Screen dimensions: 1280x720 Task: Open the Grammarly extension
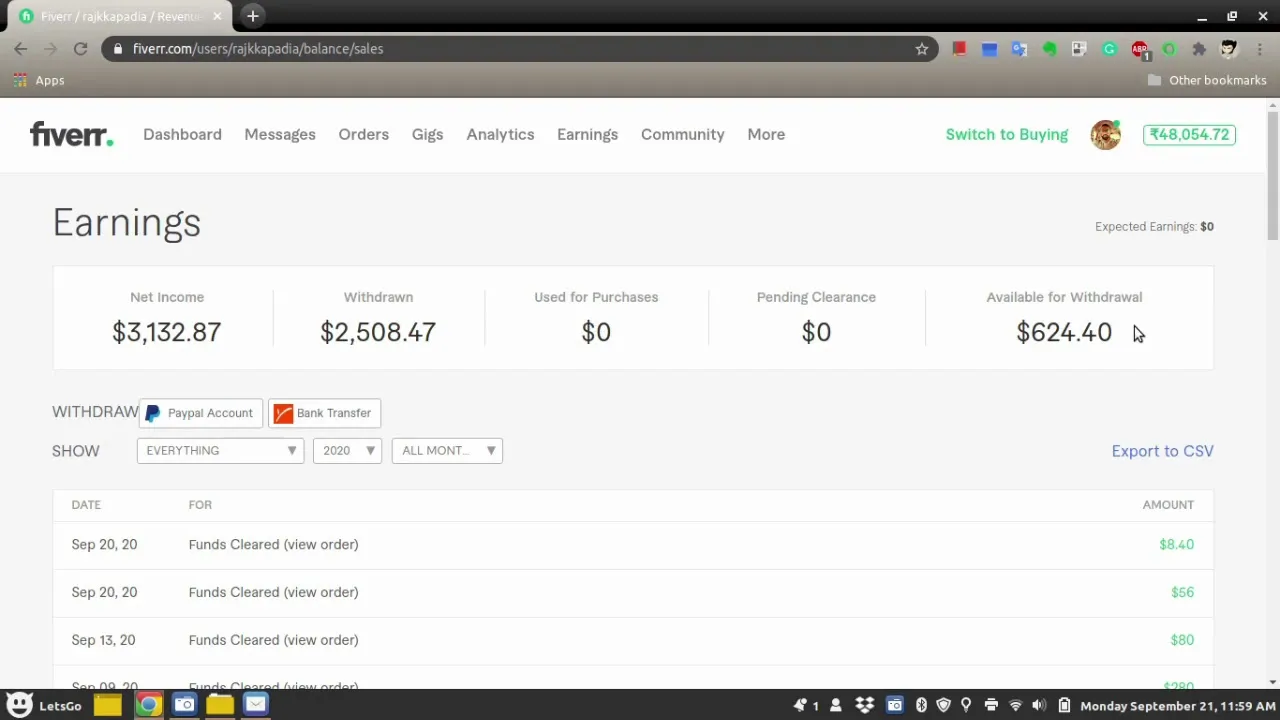1109,48
